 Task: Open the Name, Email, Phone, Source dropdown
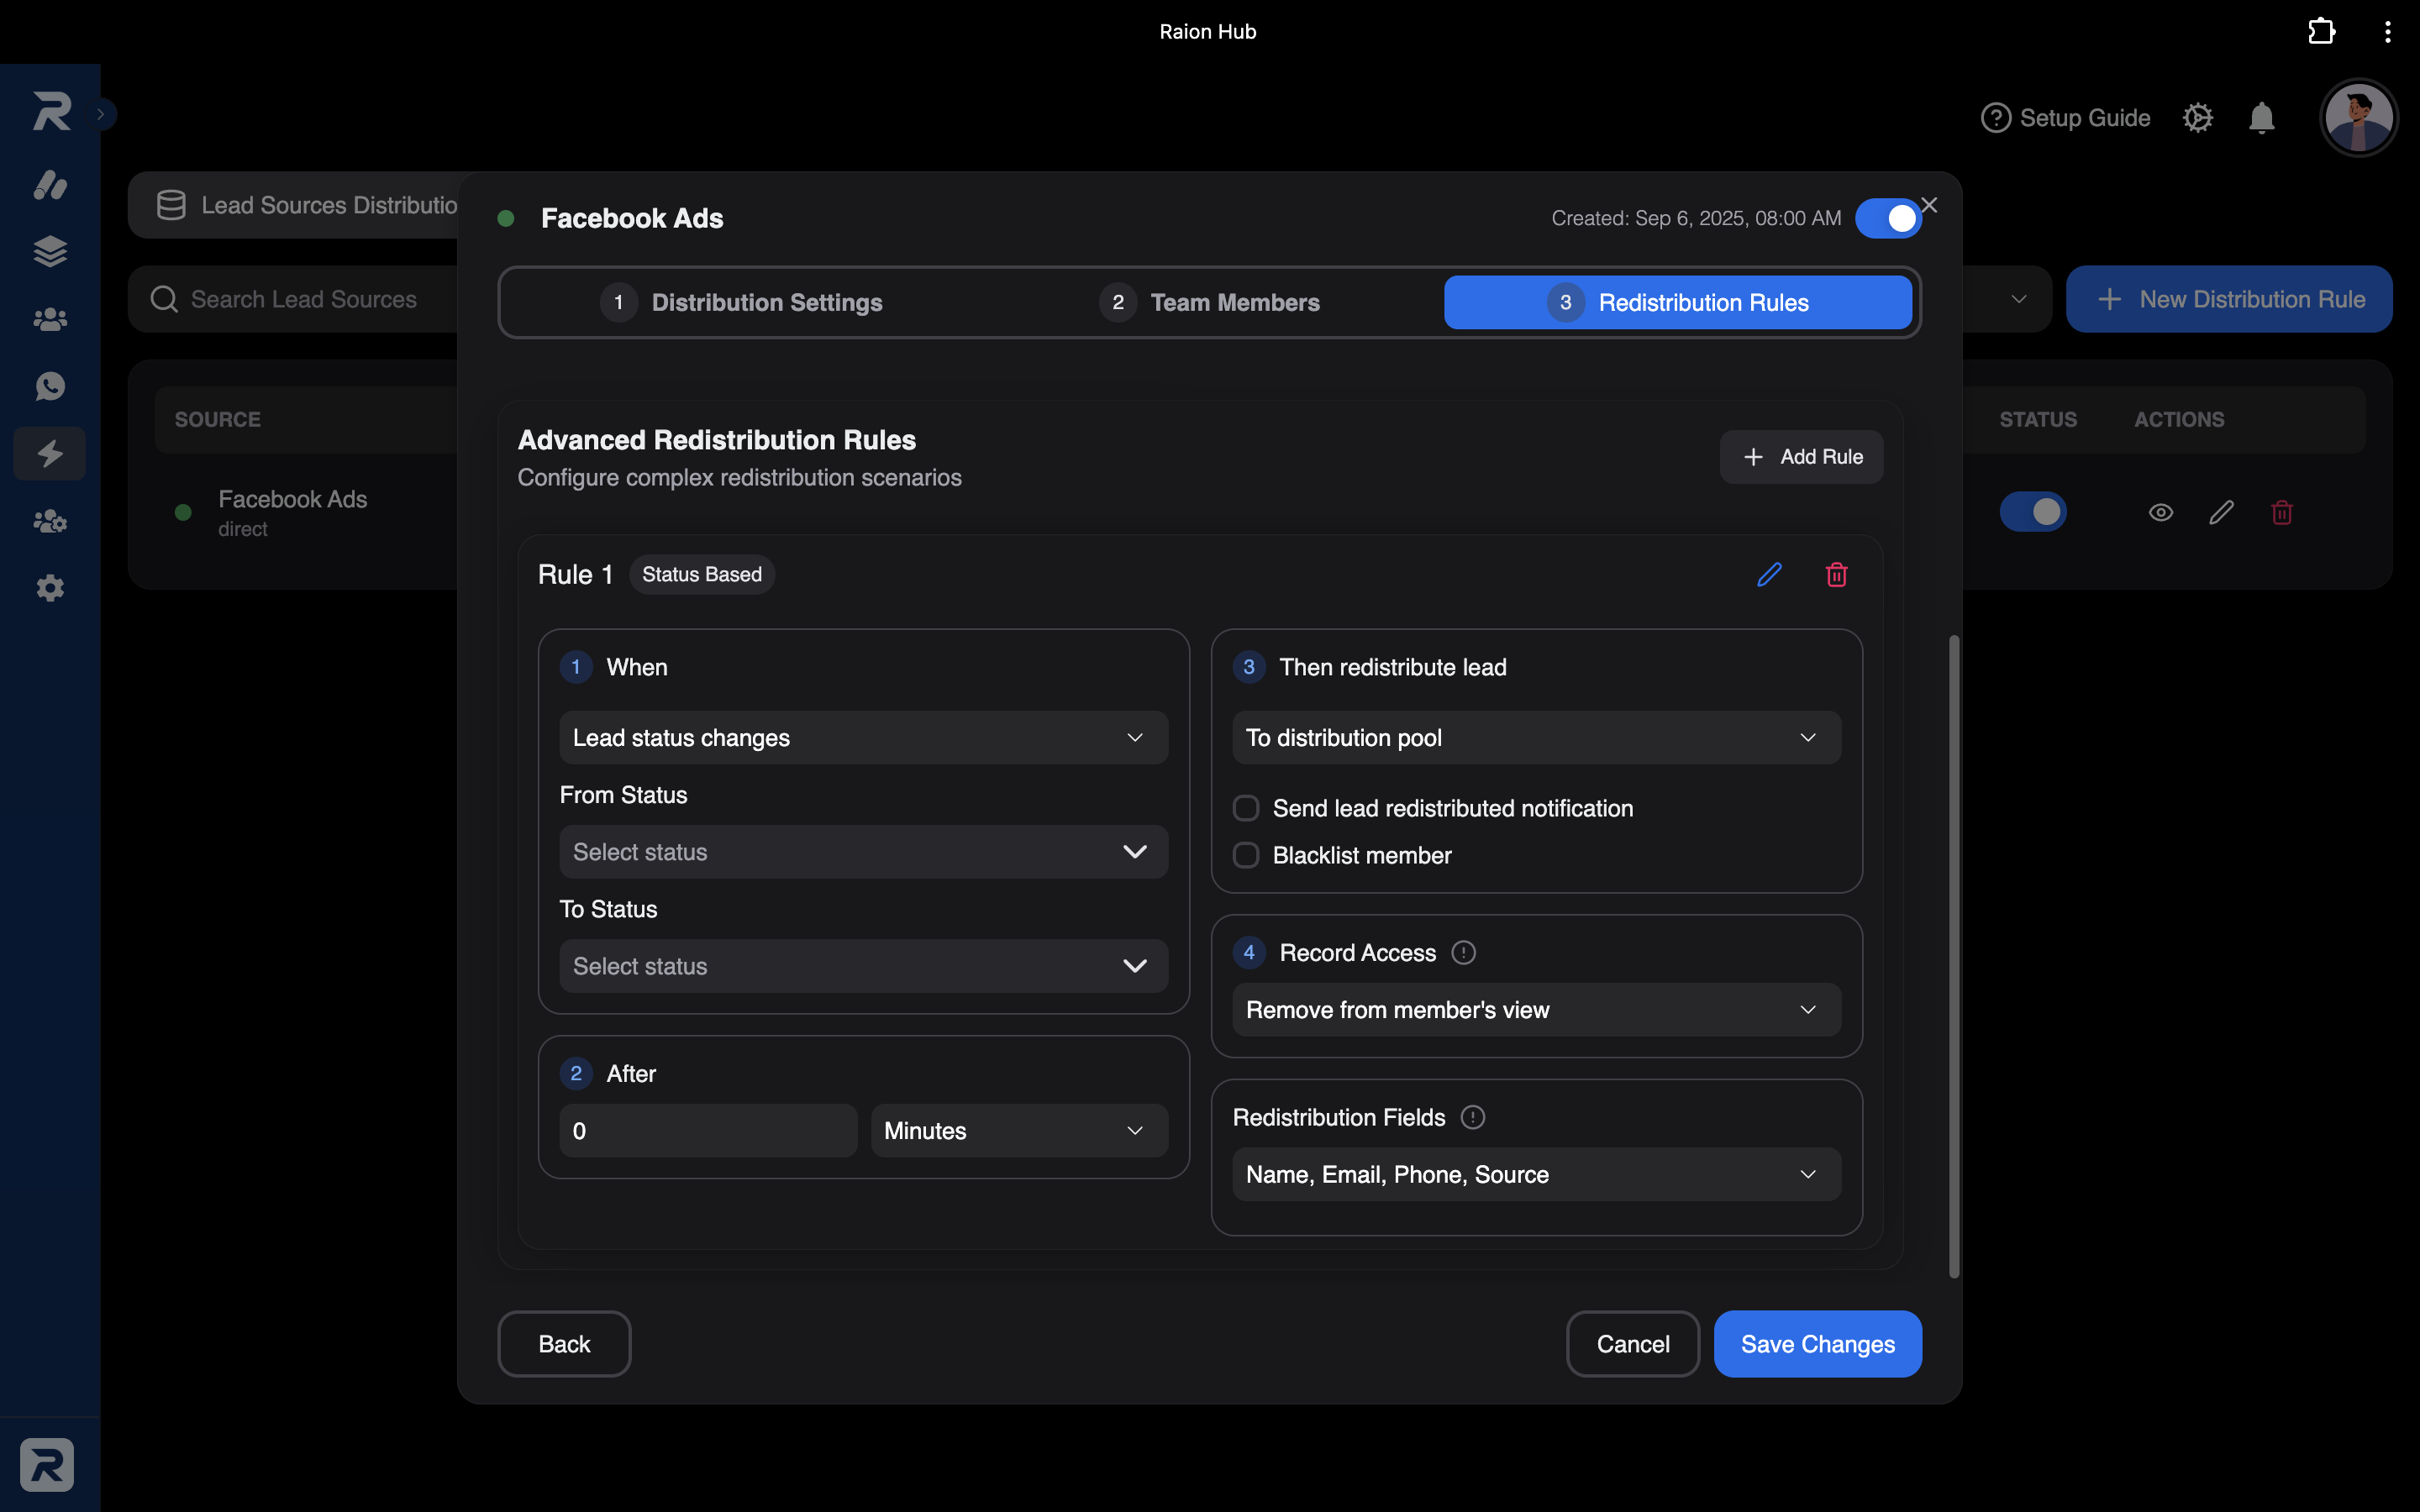point(1536,1175)
